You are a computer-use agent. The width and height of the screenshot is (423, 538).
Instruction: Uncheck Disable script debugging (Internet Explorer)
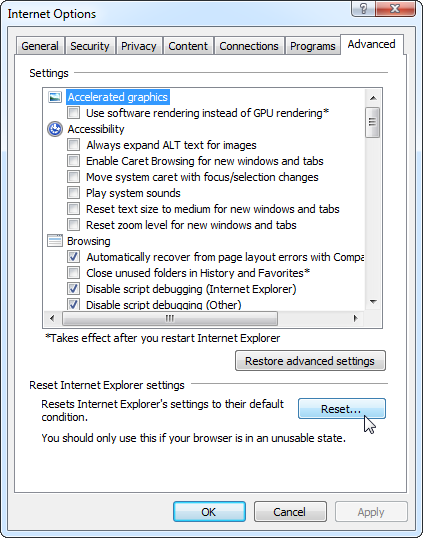point(73,289)
